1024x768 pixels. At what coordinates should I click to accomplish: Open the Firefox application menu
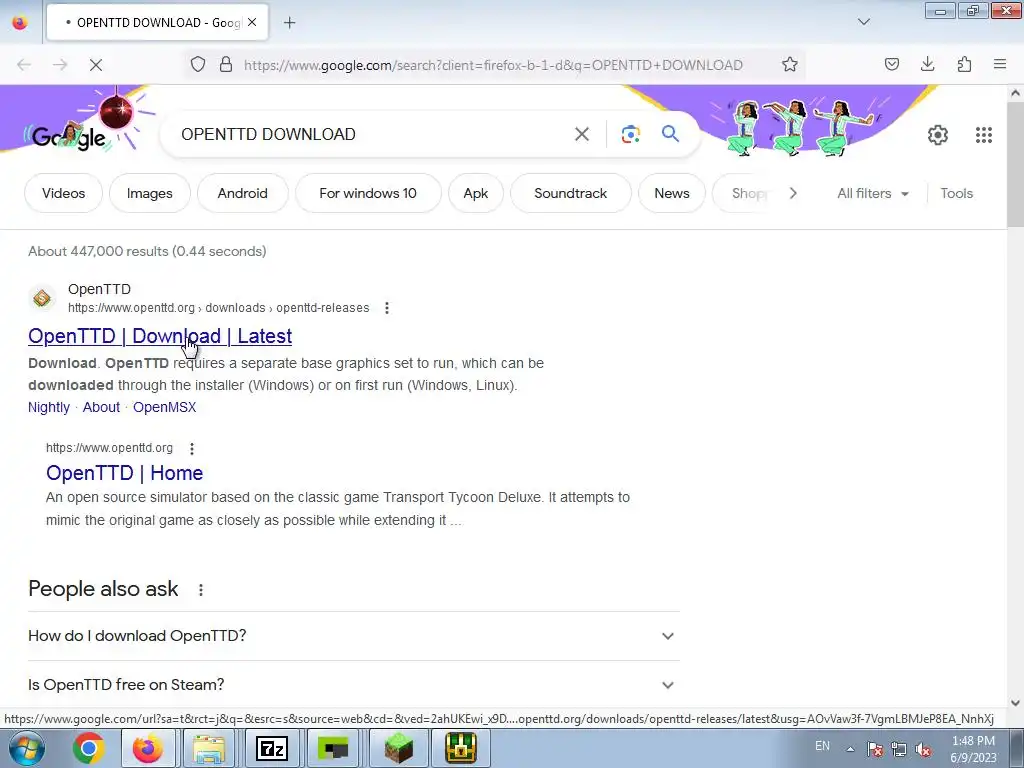1000,64
